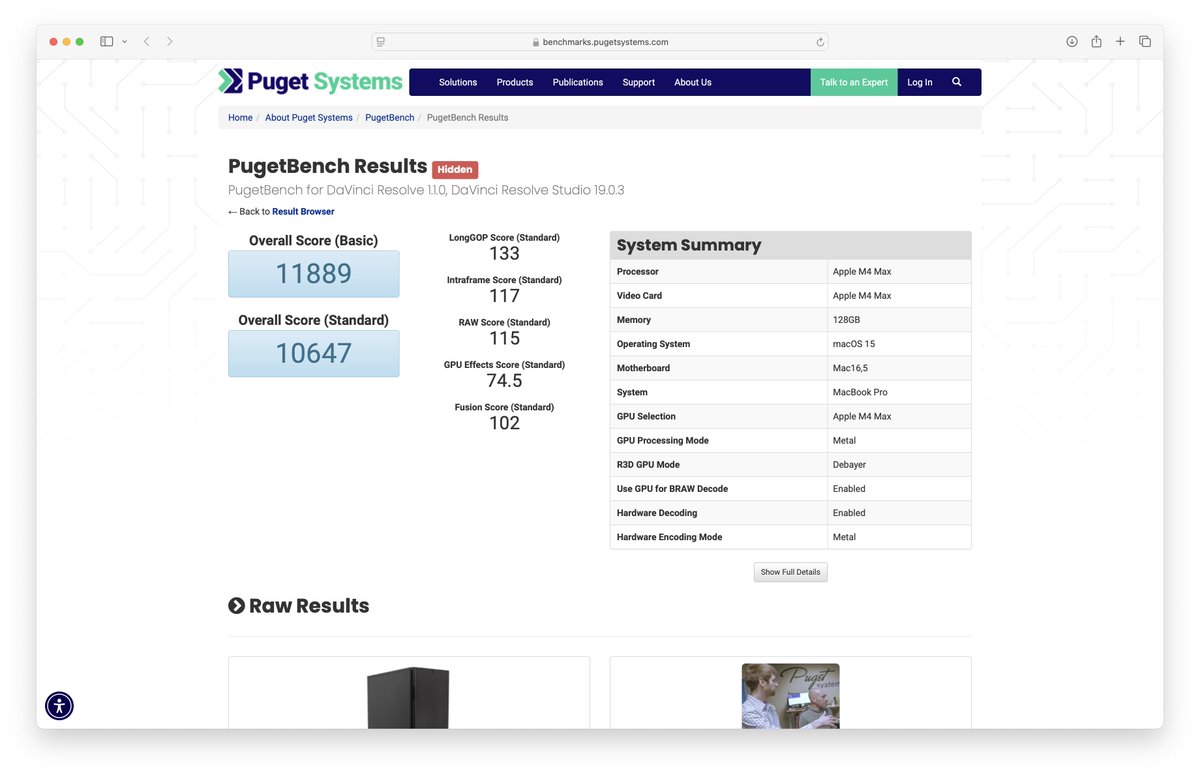Show the tab overview icon
This screenshot has width=1200, height=777.
coord(1145,42)
